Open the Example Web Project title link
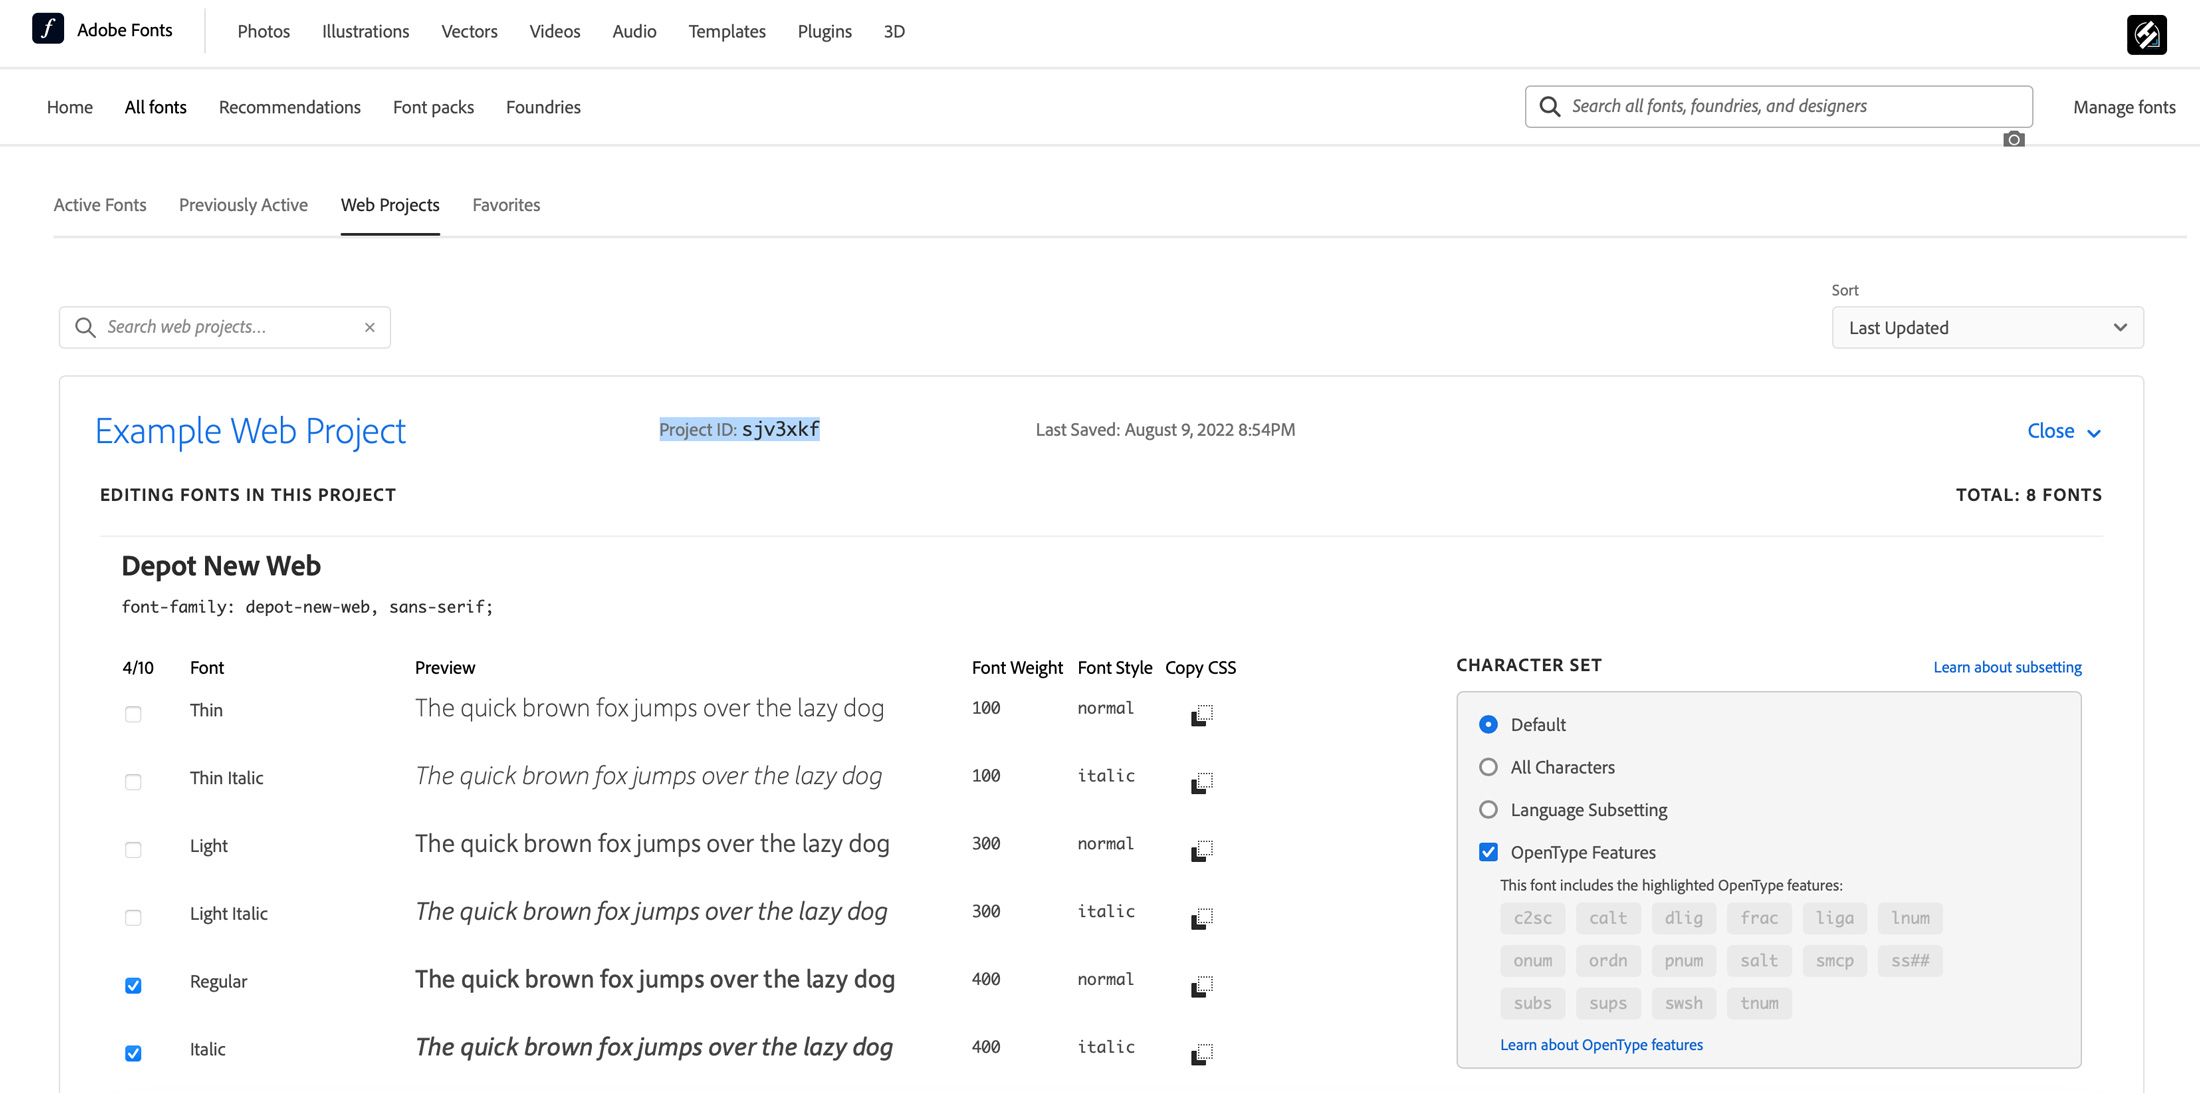This screenshot has width=2200, height=1093. click(250, 431)
